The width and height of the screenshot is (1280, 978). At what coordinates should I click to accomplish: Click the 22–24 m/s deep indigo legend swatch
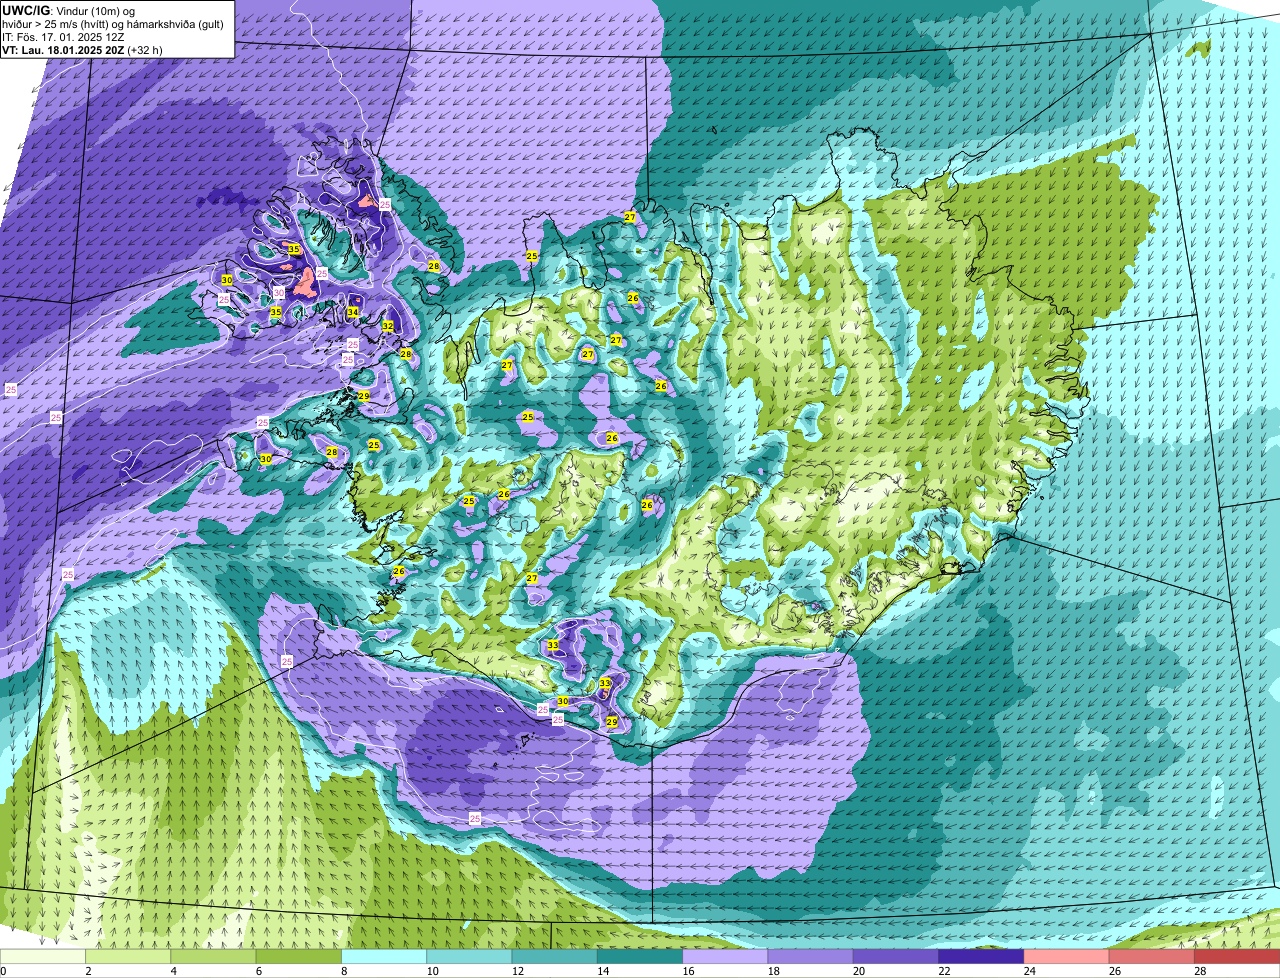[x=980, y=957]
